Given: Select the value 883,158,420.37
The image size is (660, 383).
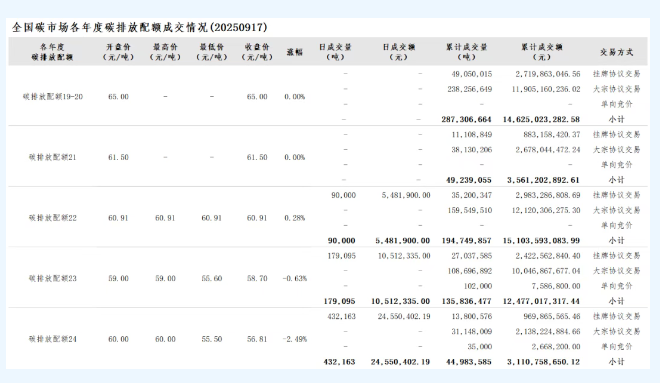Looking at the screenshot, I should (x=551, y=135).
